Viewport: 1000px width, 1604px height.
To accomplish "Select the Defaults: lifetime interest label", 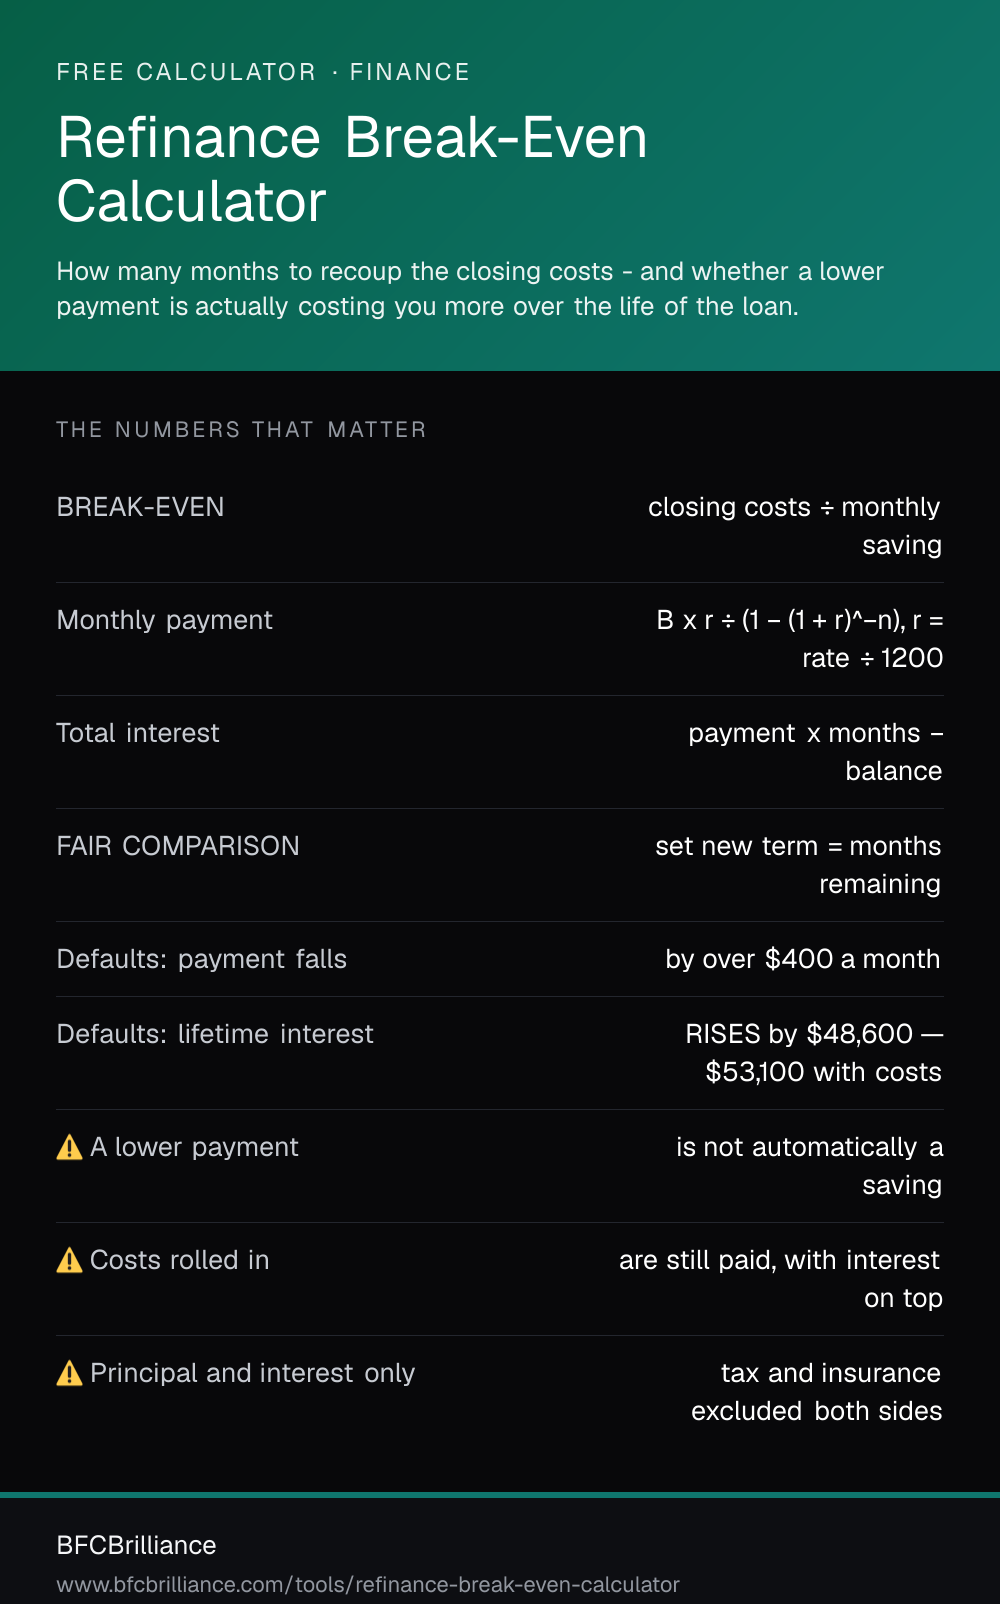I will click(x=215, y=1034).
